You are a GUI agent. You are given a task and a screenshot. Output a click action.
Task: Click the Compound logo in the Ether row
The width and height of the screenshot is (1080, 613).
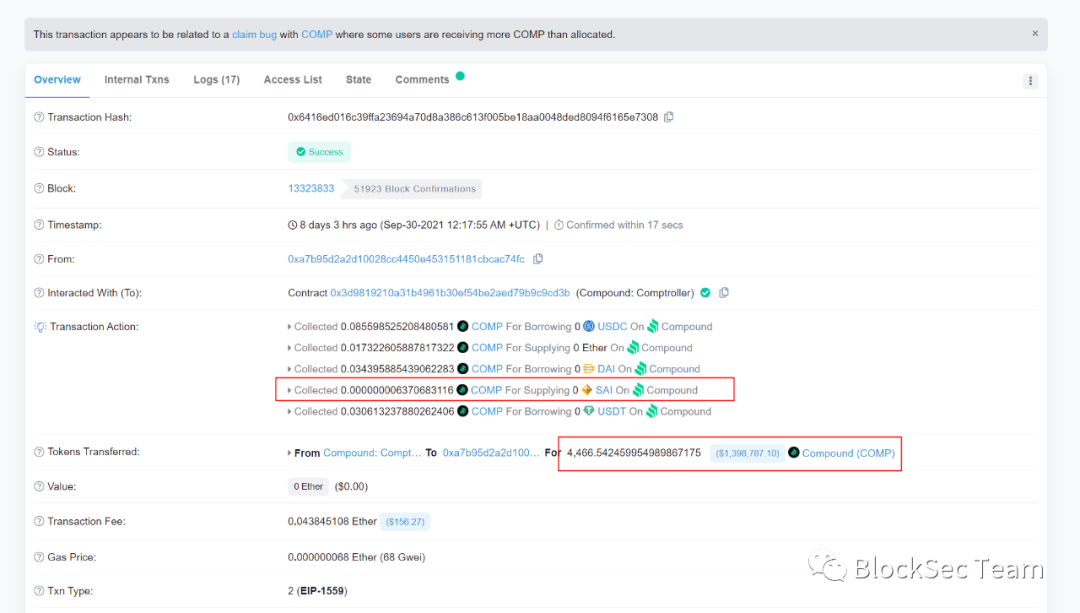pyautogui.click(x=633, y=348)
